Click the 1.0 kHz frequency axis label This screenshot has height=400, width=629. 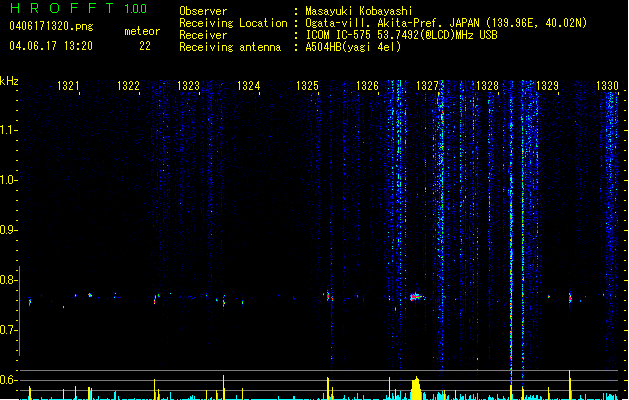pyautogui.click(x=8, y=180)
